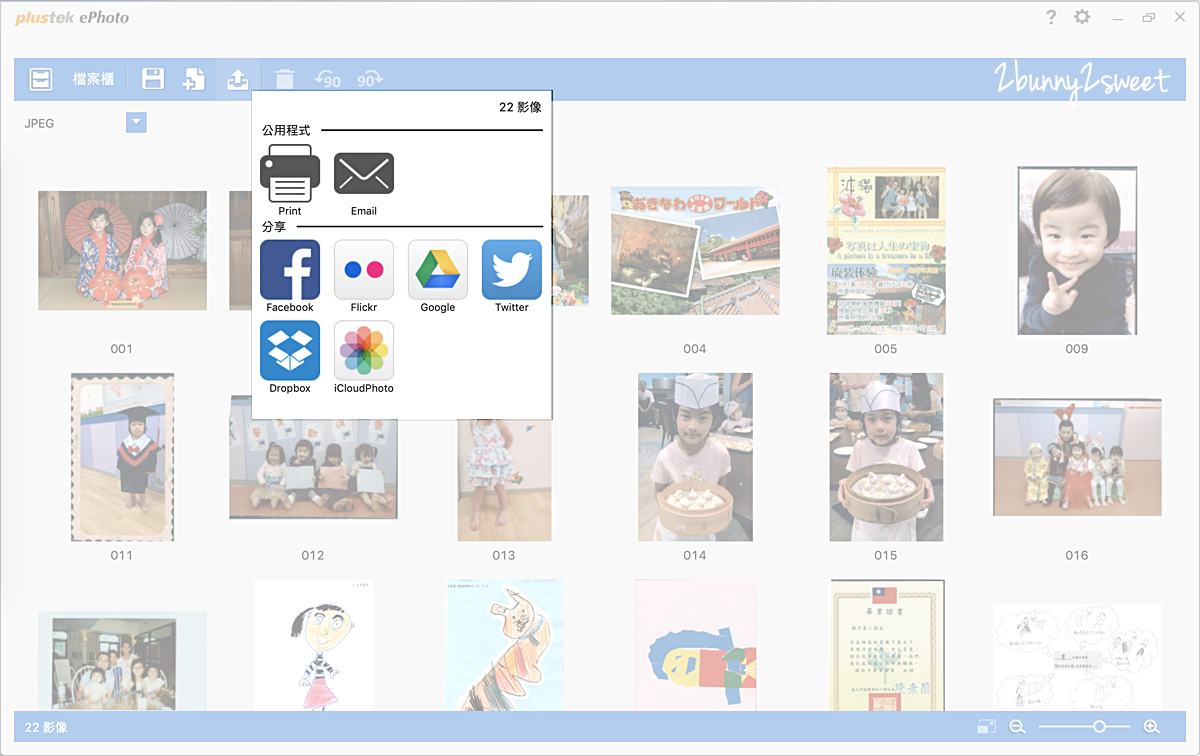Image resolution: width=1200 pixels, height=756 pixels.
Task: Rotate image counterclockwise 90 degrees
Action: click(327, 79)
